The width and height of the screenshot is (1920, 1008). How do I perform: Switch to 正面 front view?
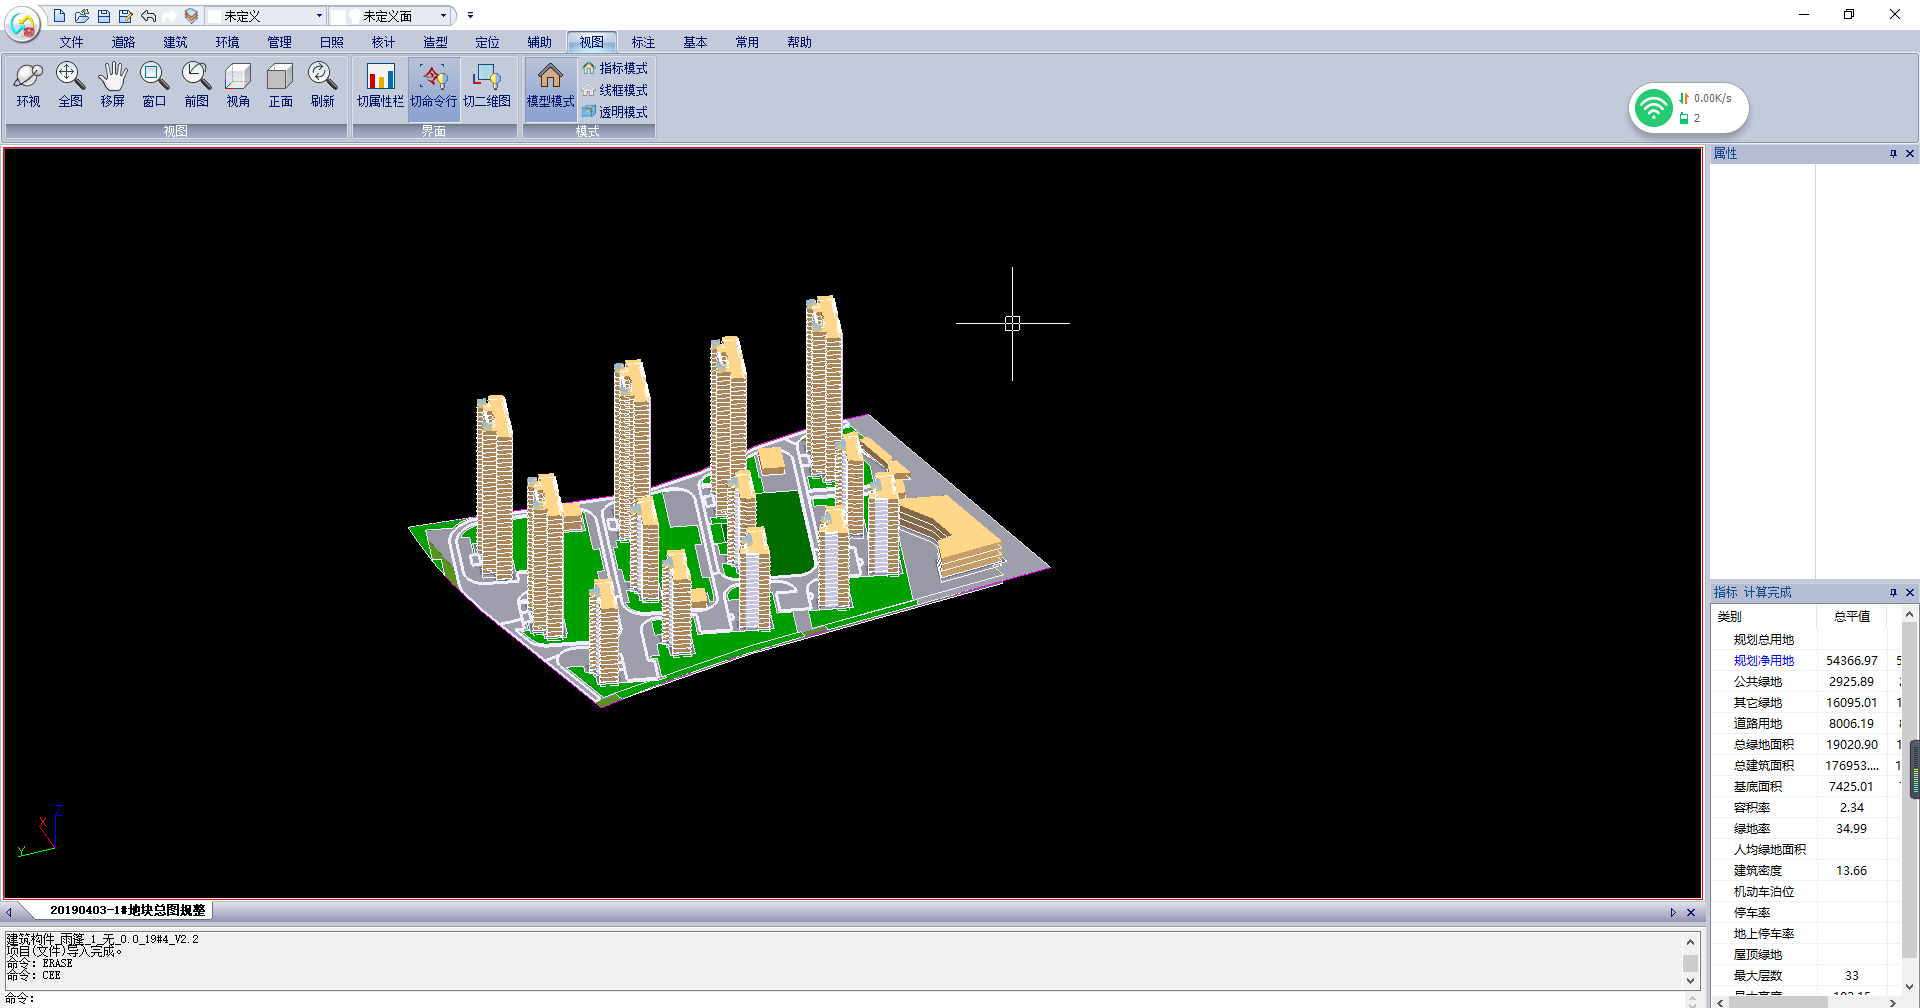click(x=280, y=84)
